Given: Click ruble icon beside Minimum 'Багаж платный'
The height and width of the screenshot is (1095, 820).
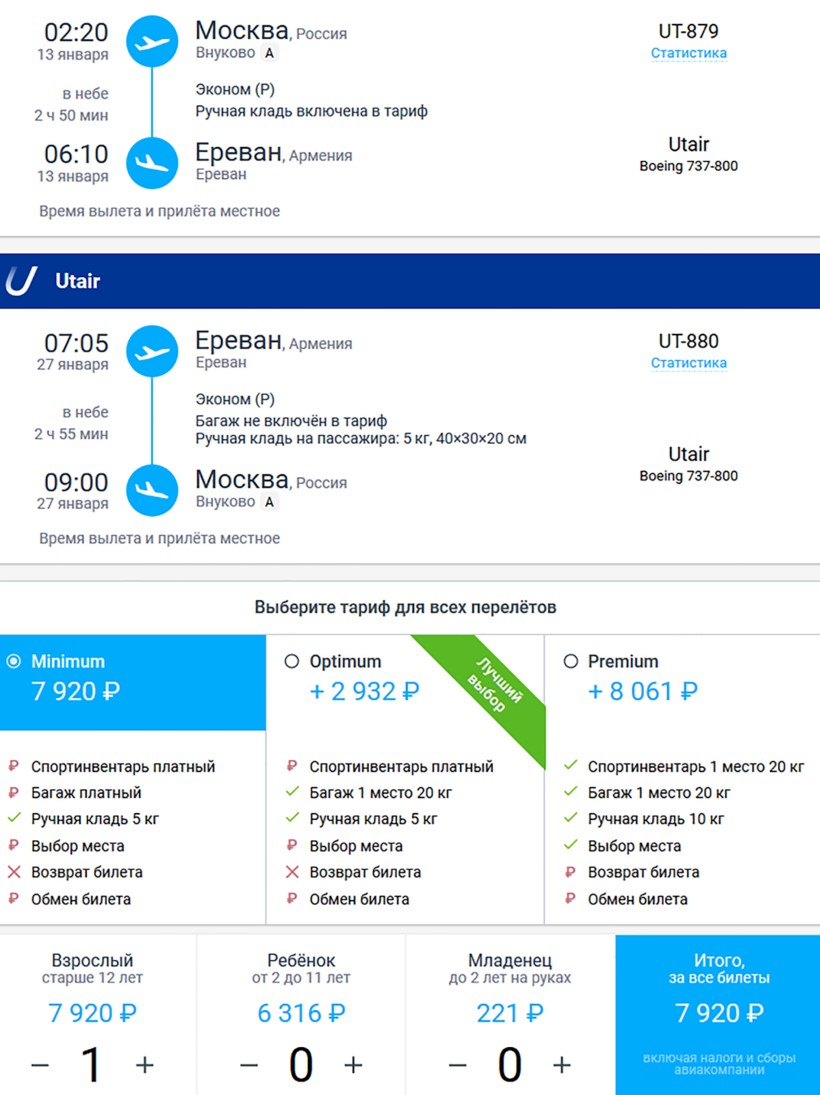Looking at the screenshot, I should click(13, 793).
